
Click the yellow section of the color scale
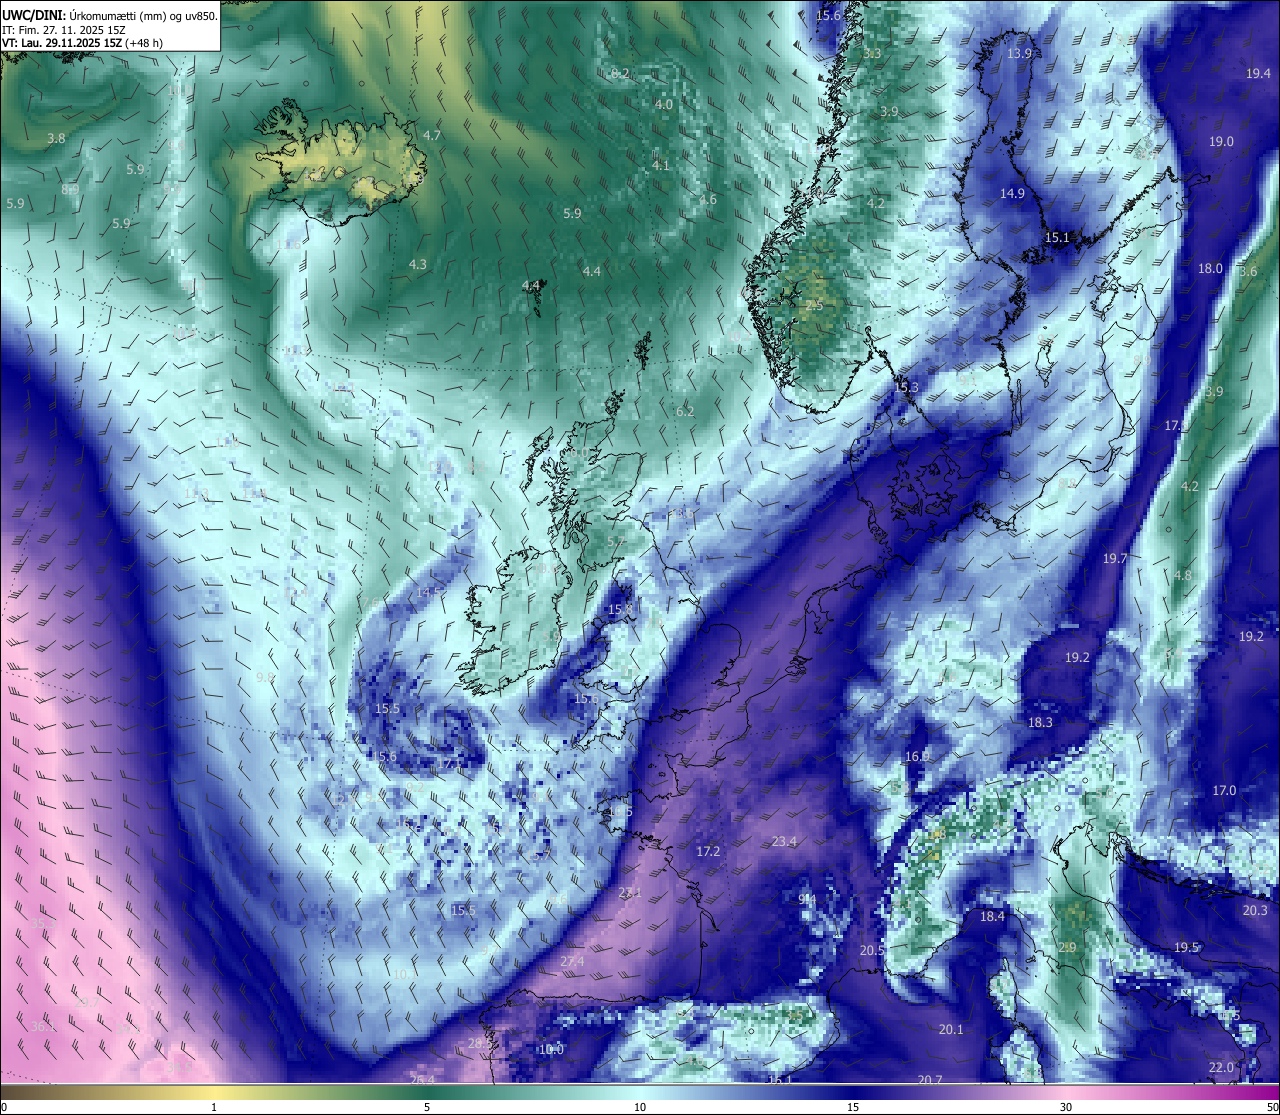[x=215, y=1092]
